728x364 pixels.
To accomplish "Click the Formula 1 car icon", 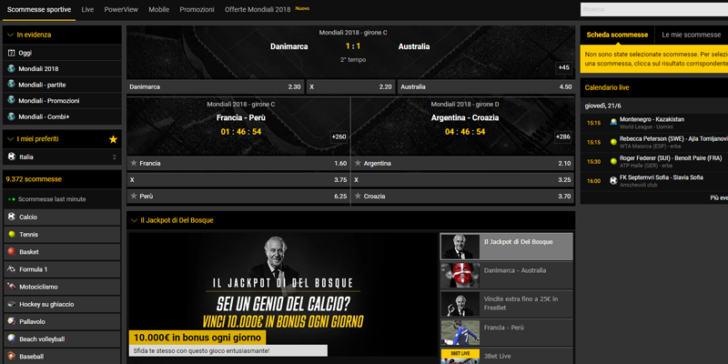I will click(12, 269).
